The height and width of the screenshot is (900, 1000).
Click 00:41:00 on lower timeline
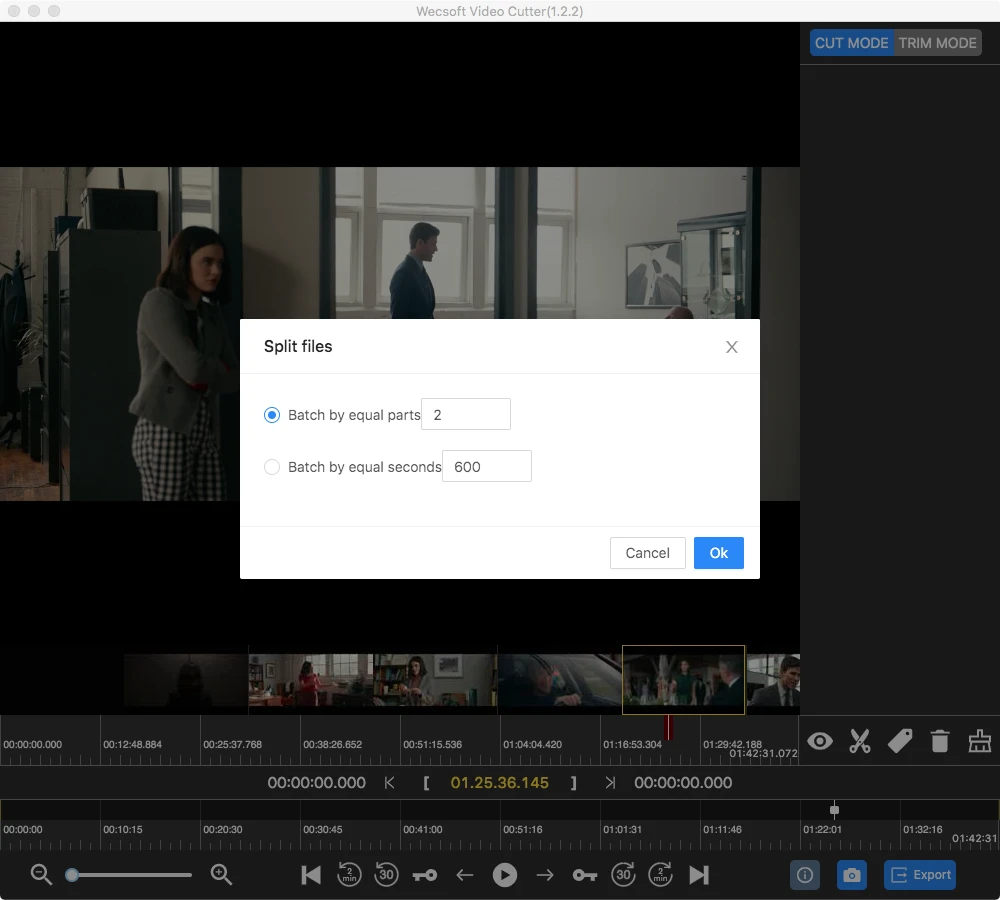click(422, 829)
